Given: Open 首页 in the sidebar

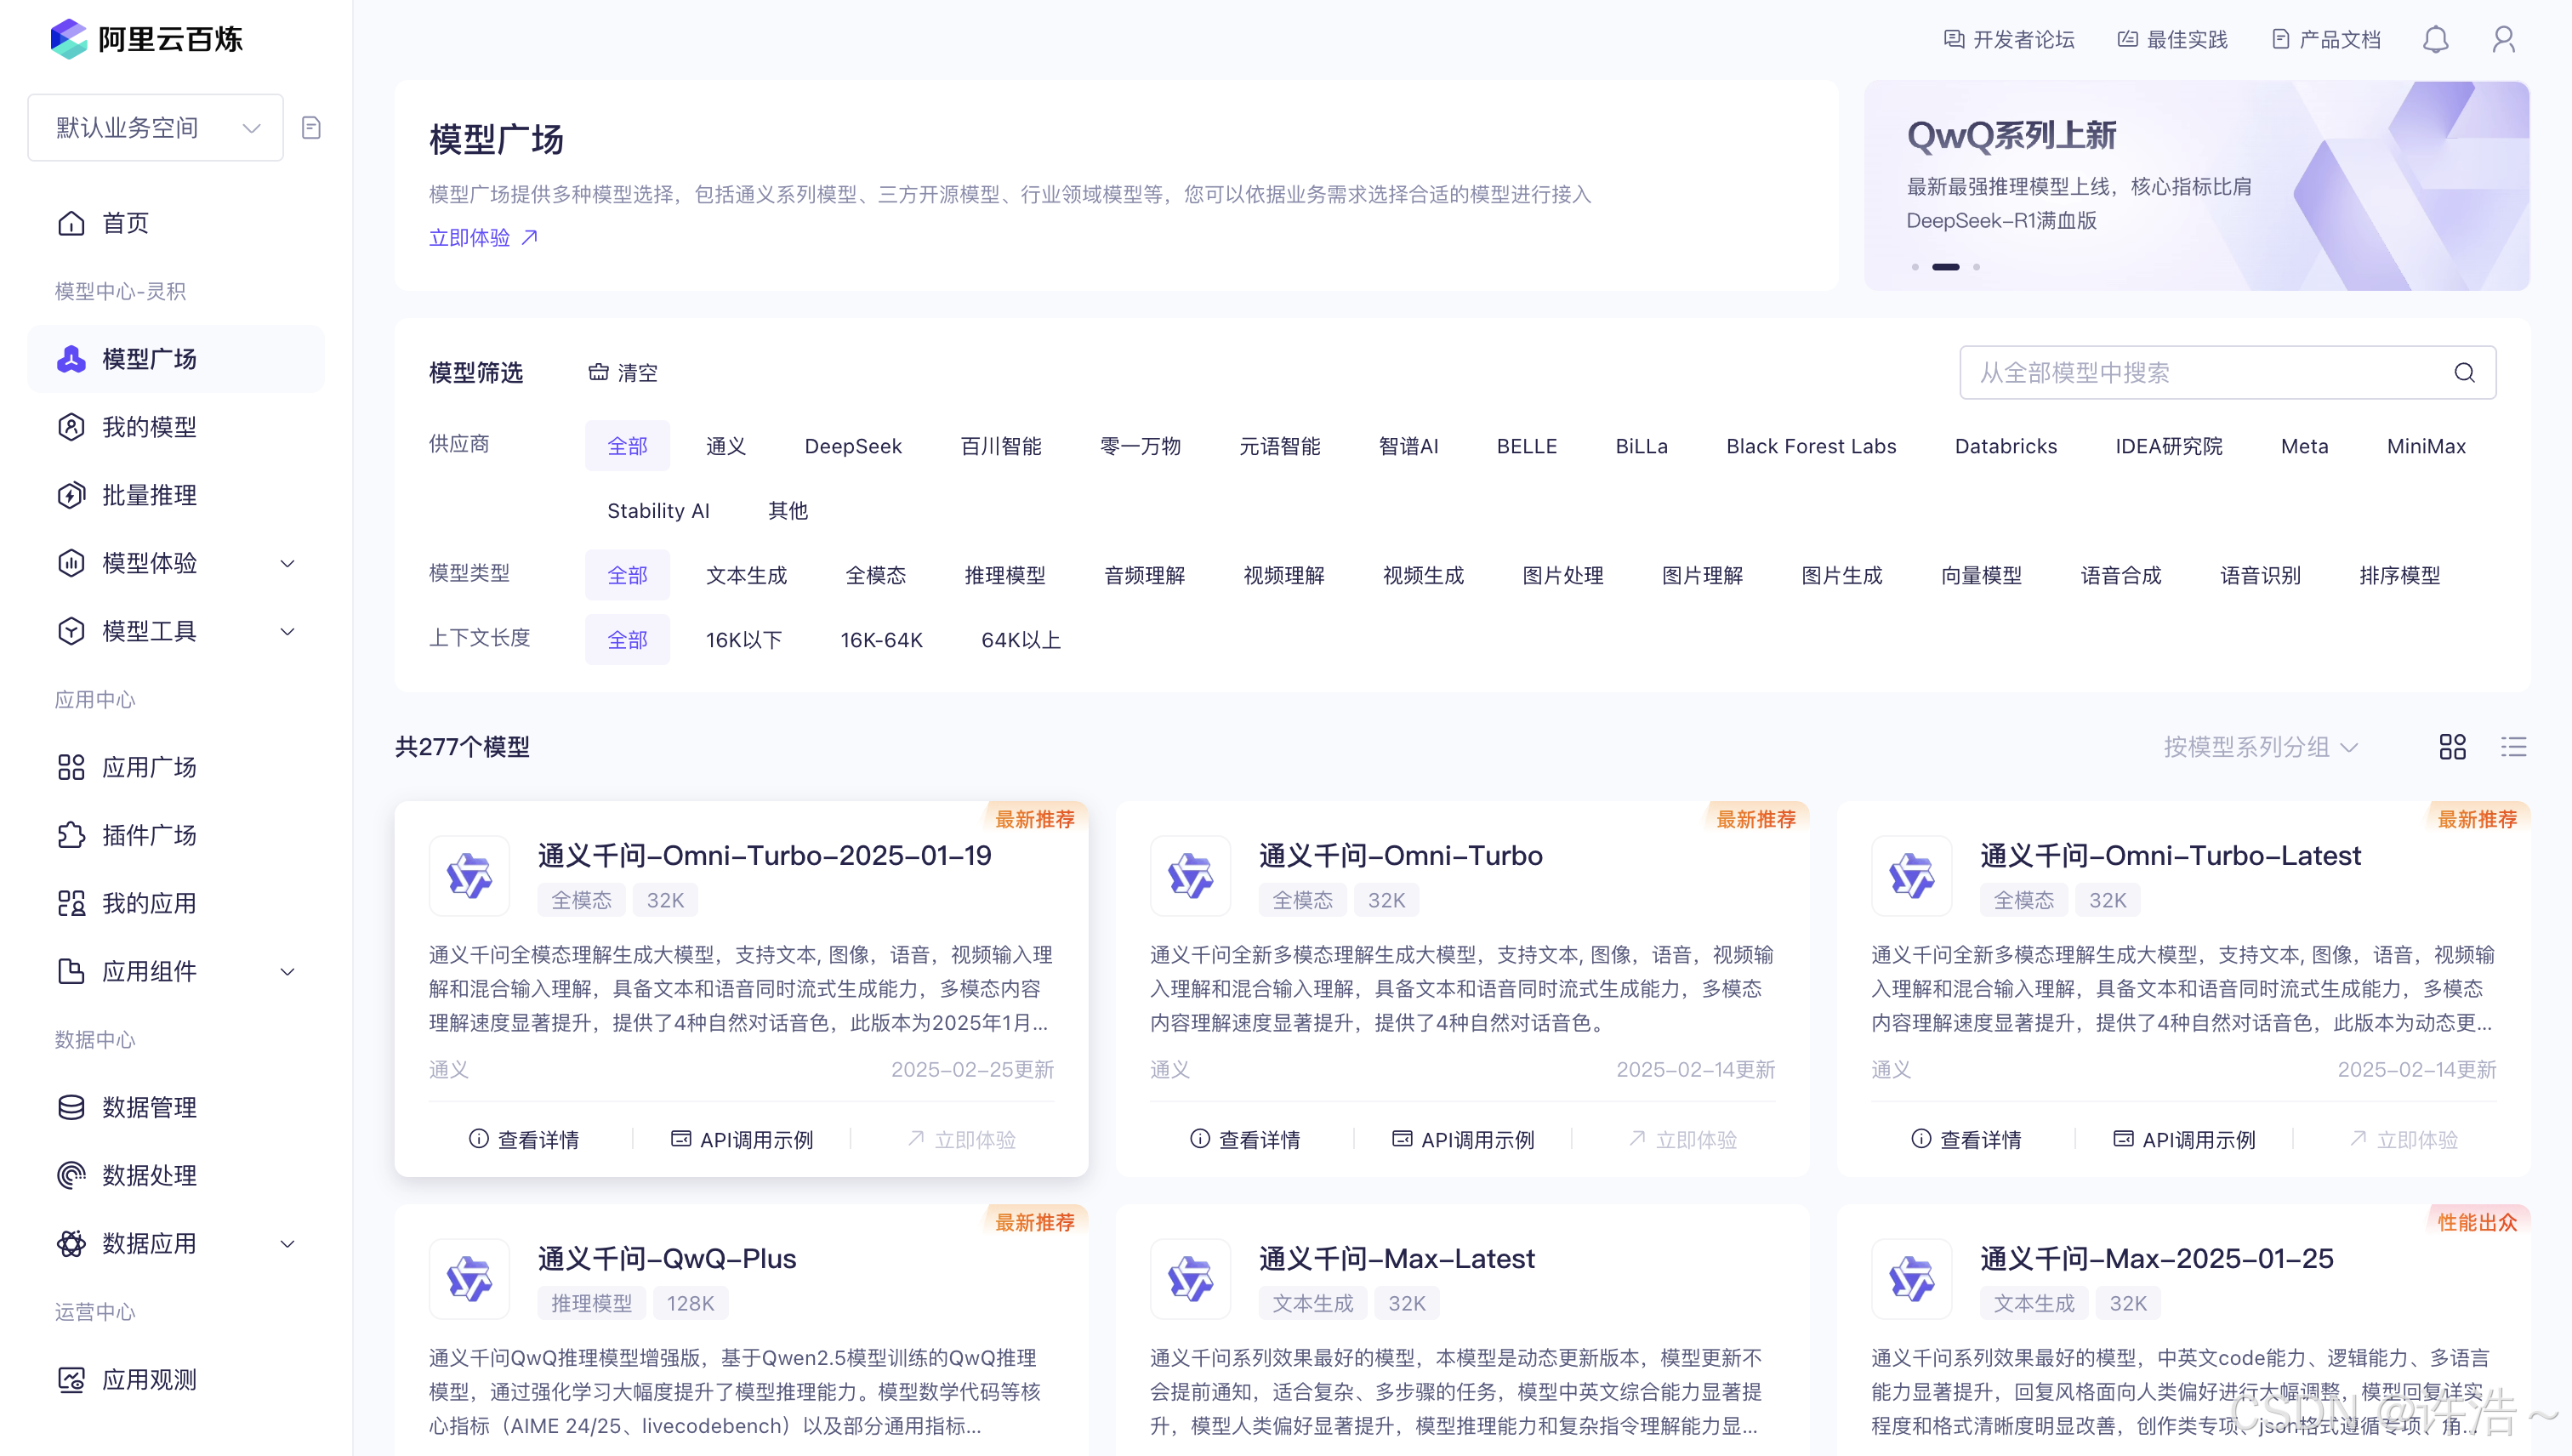Looking at the screenshot, I should [x=125, y=223].
